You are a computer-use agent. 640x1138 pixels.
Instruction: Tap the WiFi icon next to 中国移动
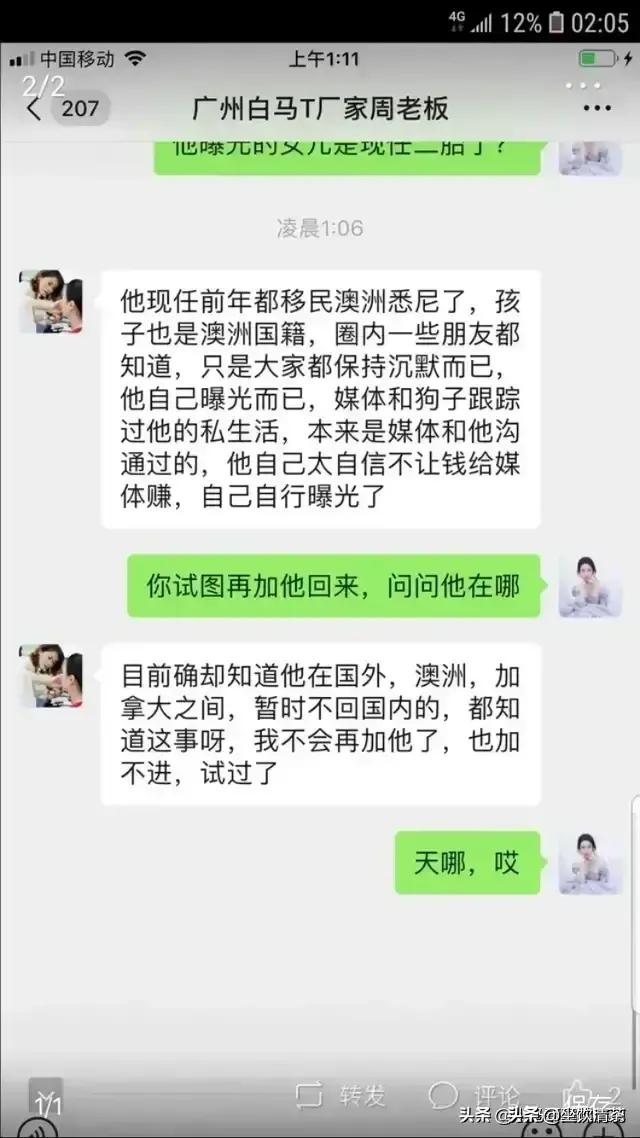pyautogui.click(x=134, y=59)
